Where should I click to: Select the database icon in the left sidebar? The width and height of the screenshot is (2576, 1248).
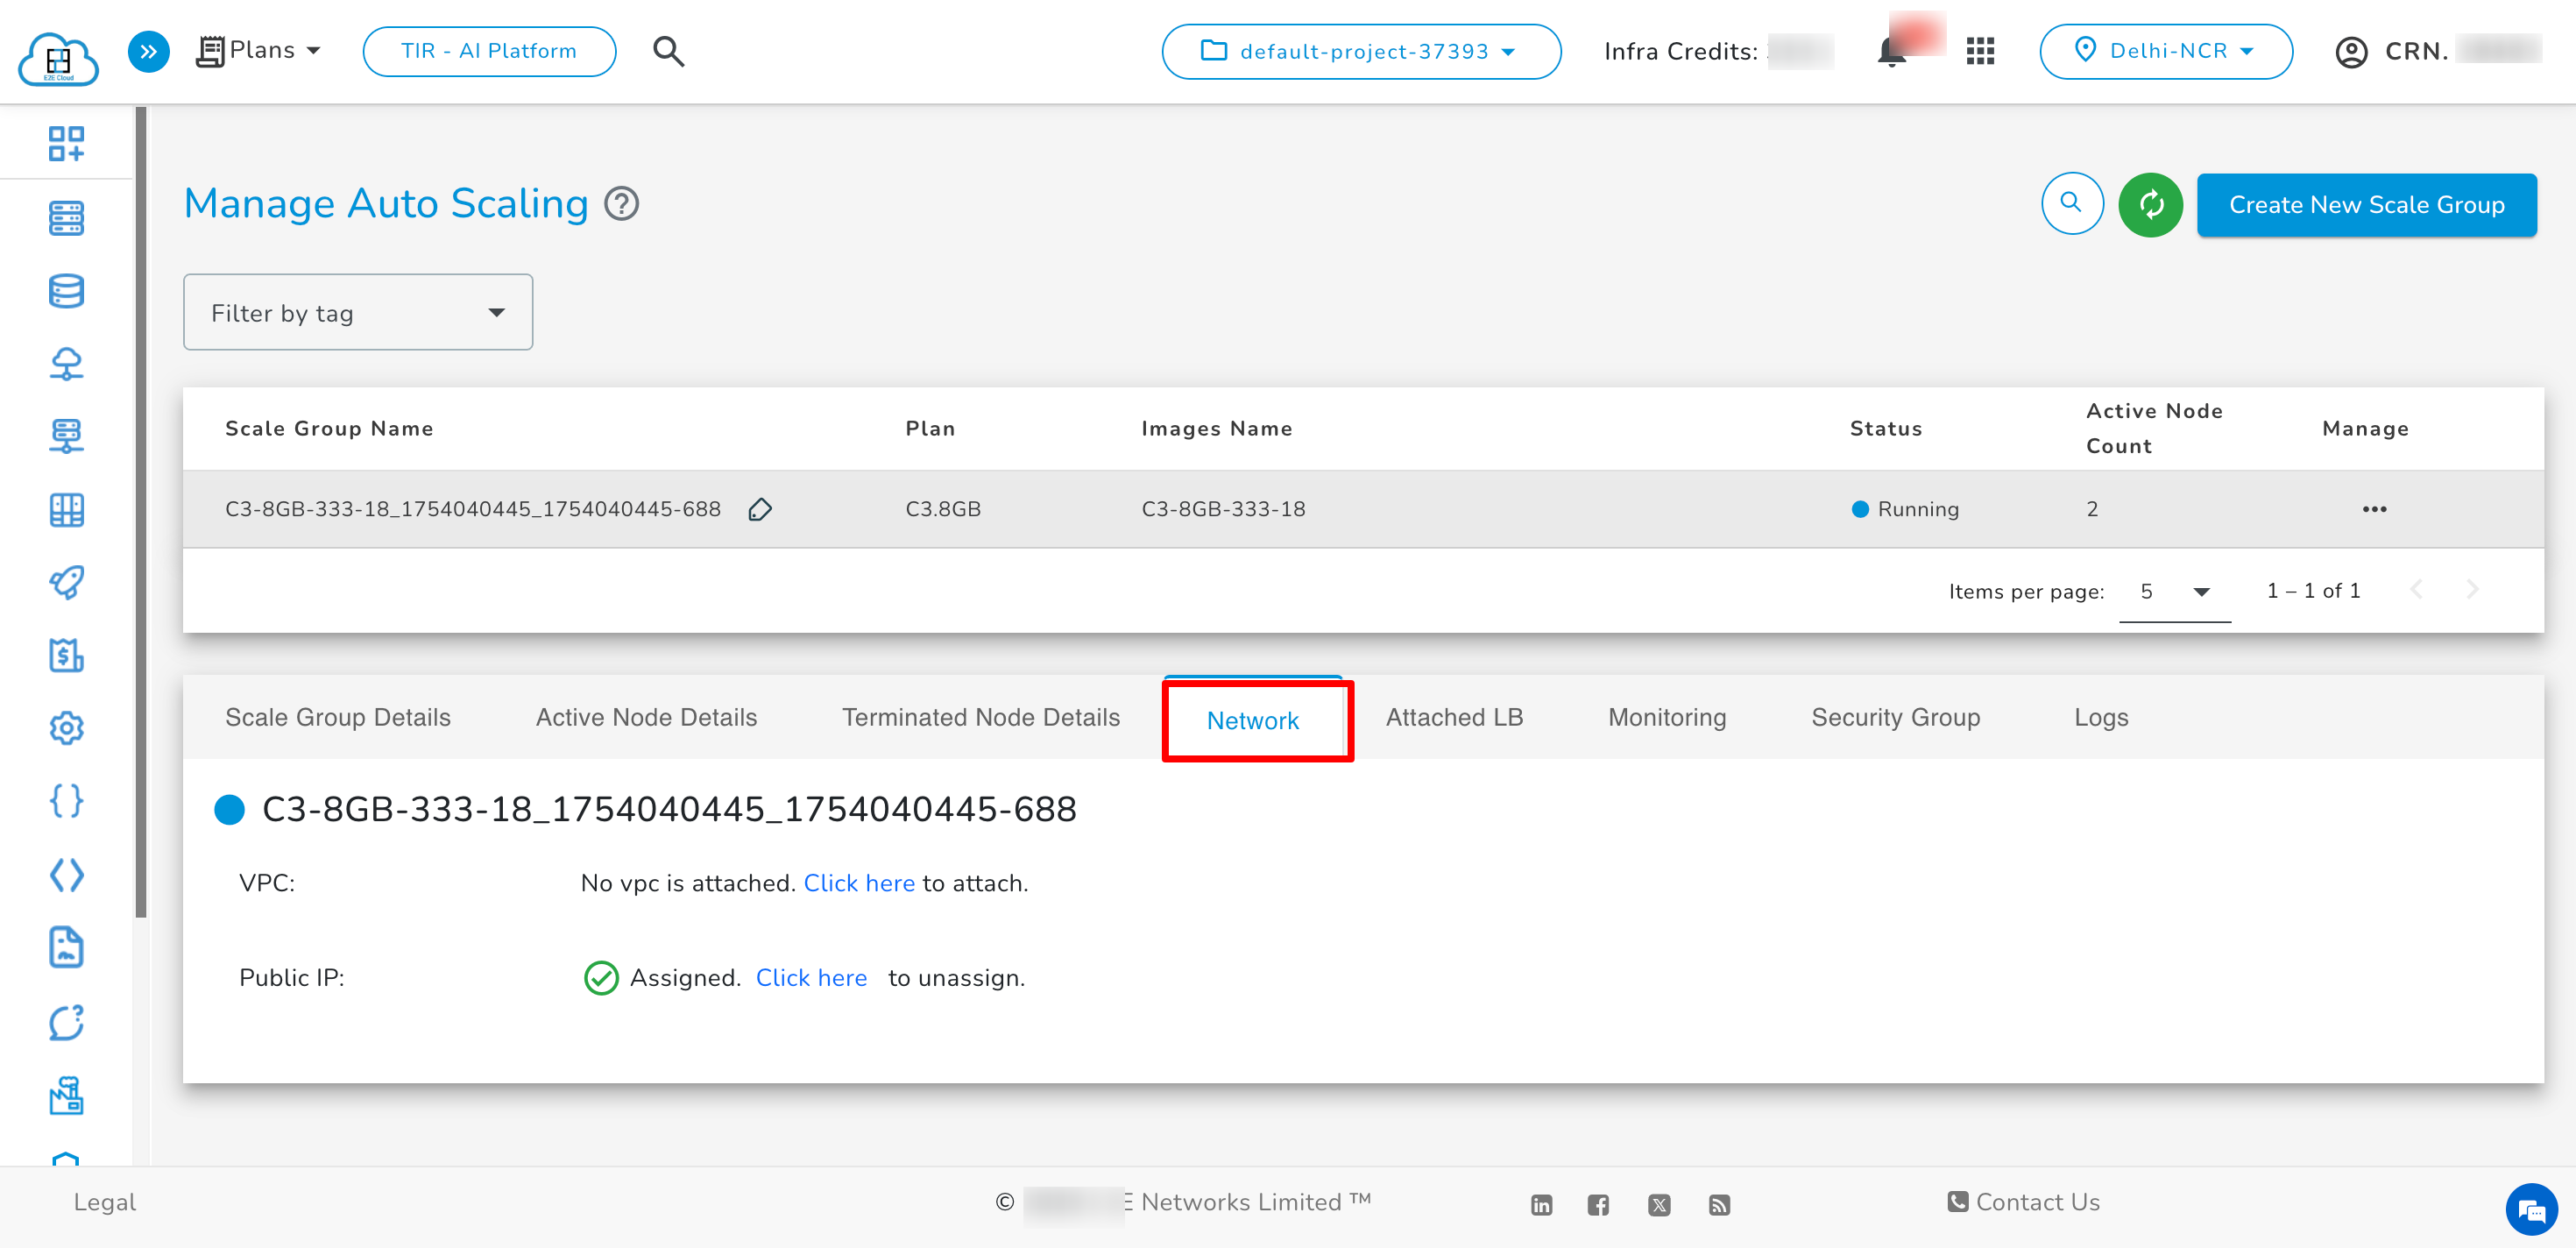pos(66,290)
